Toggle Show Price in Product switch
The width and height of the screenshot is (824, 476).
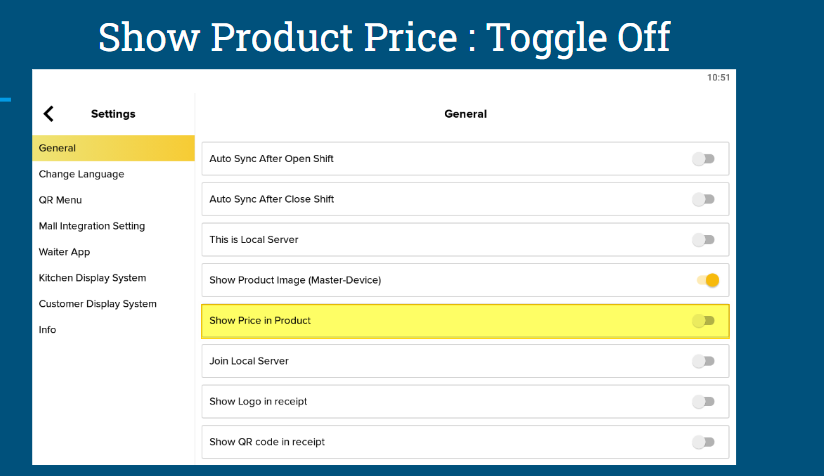(703, 320)
